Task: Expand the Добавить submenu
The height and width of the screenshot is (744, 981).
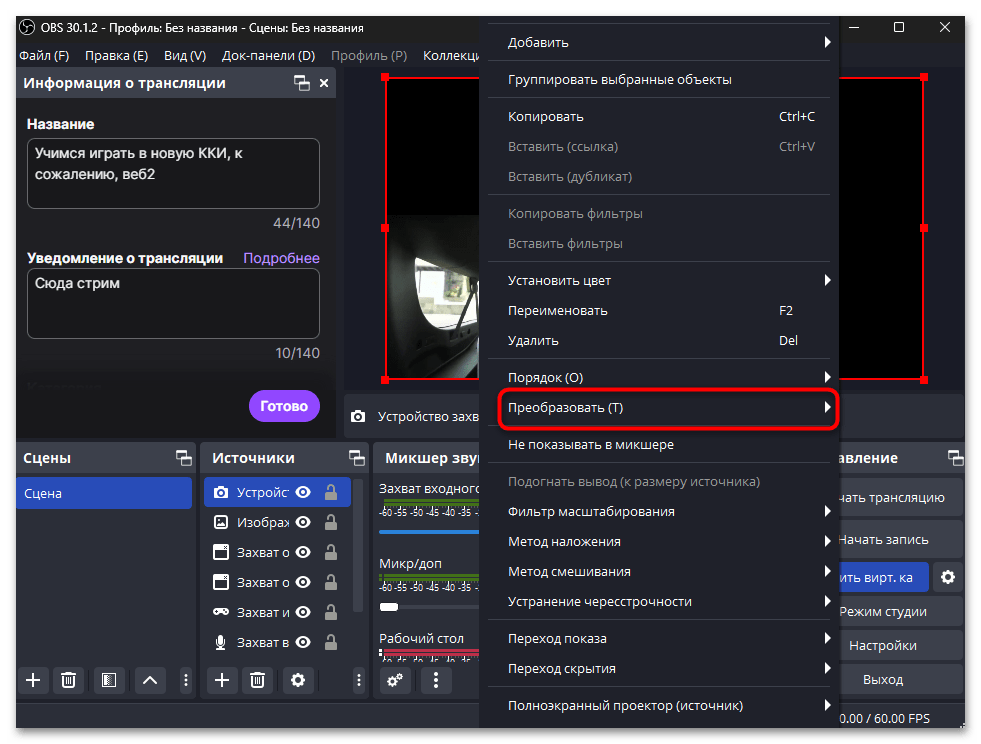Action: [x=659, y=43]
